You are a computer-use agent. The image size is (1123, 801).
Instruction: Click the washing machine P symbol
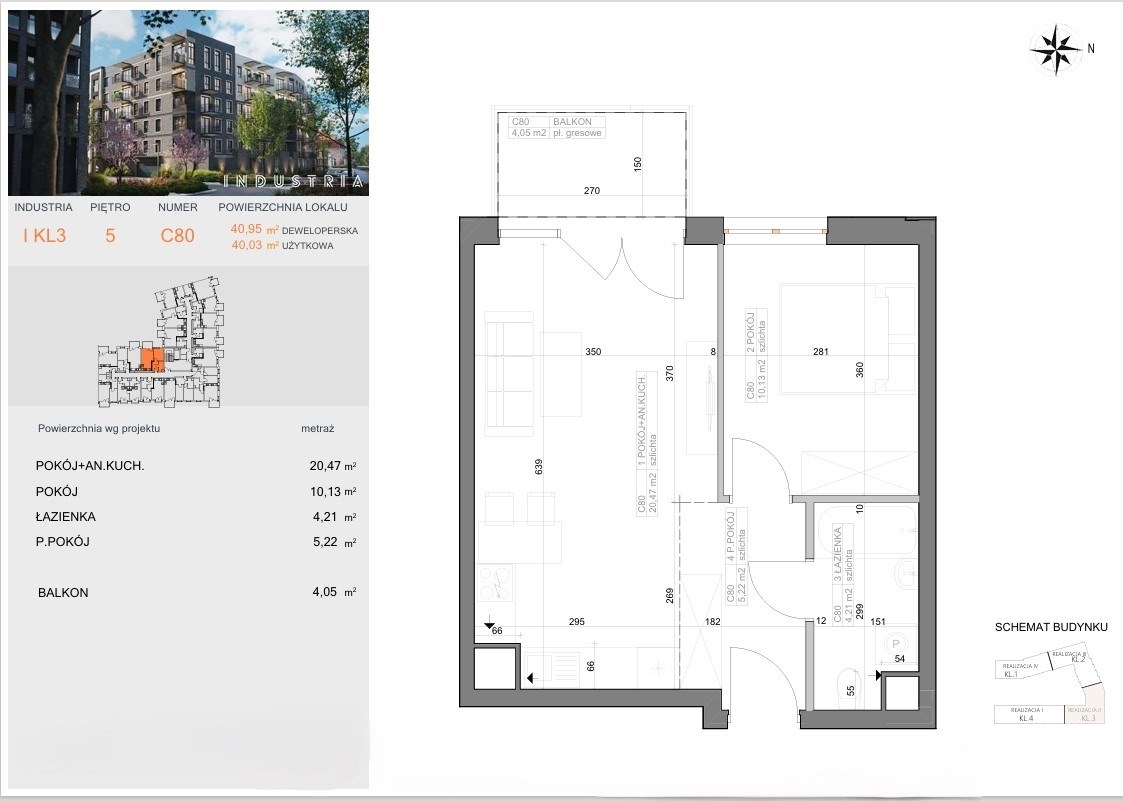897,645
